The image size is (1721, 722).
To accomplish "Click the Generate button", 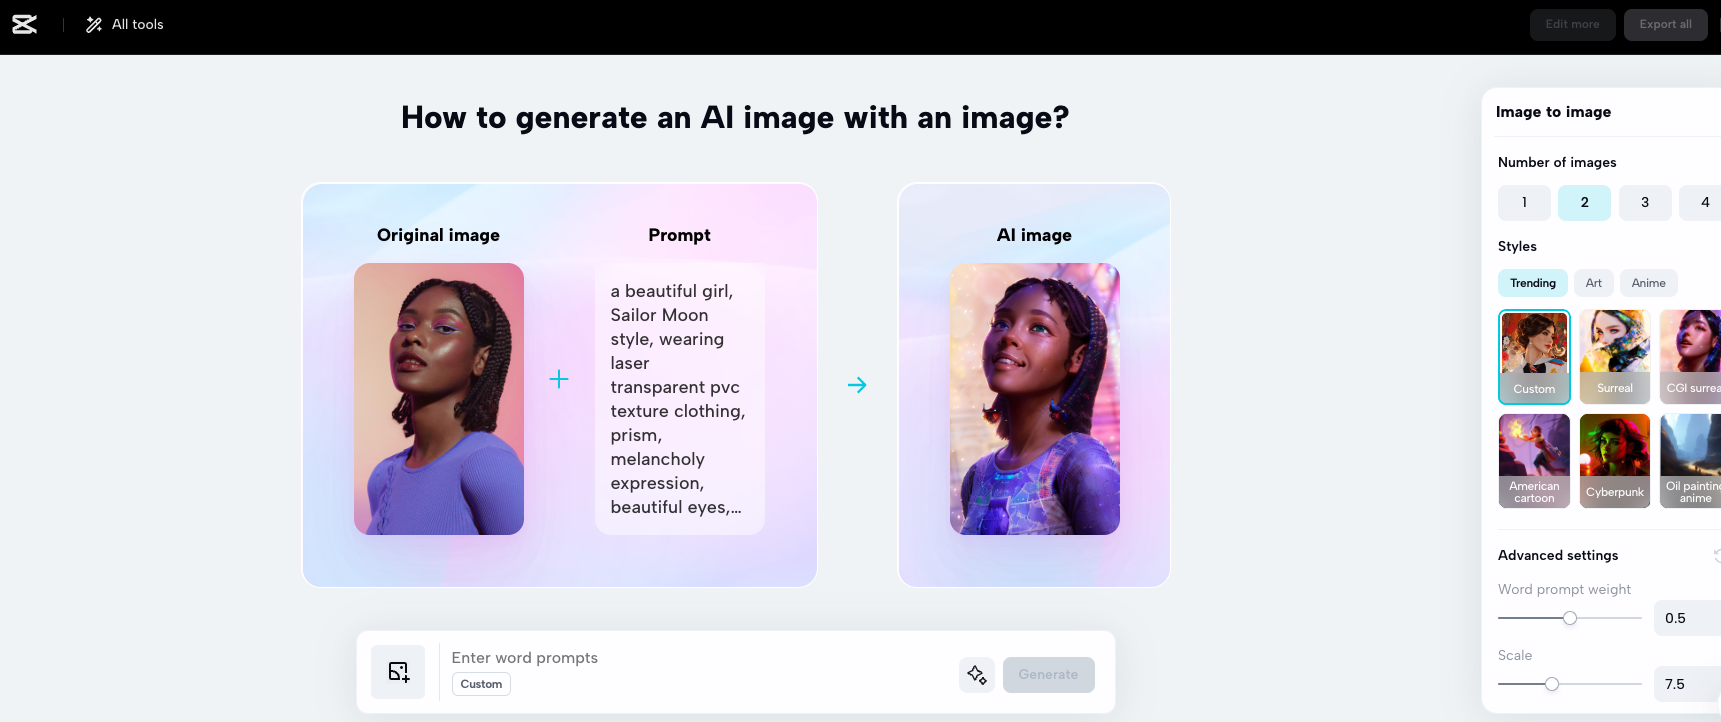I will (x=1048, y=675).
